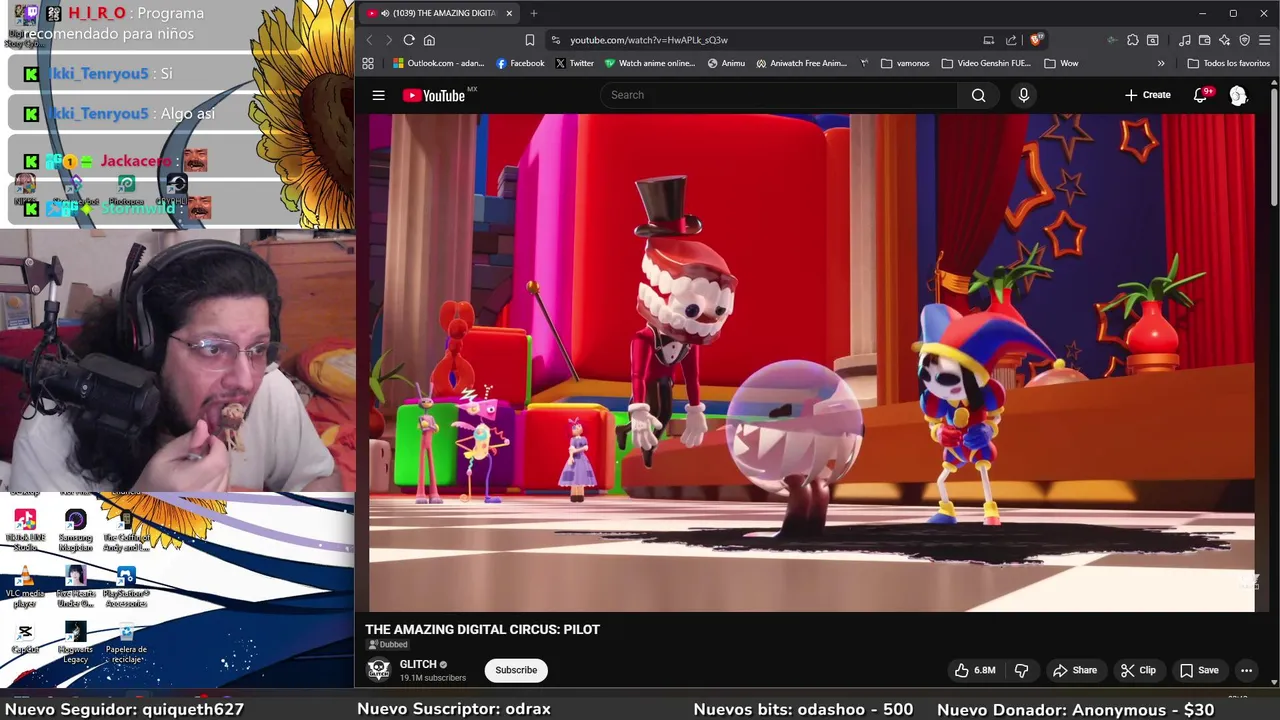Click the video player to pause
Viewport: 1280px width, 720px height.
812,362
